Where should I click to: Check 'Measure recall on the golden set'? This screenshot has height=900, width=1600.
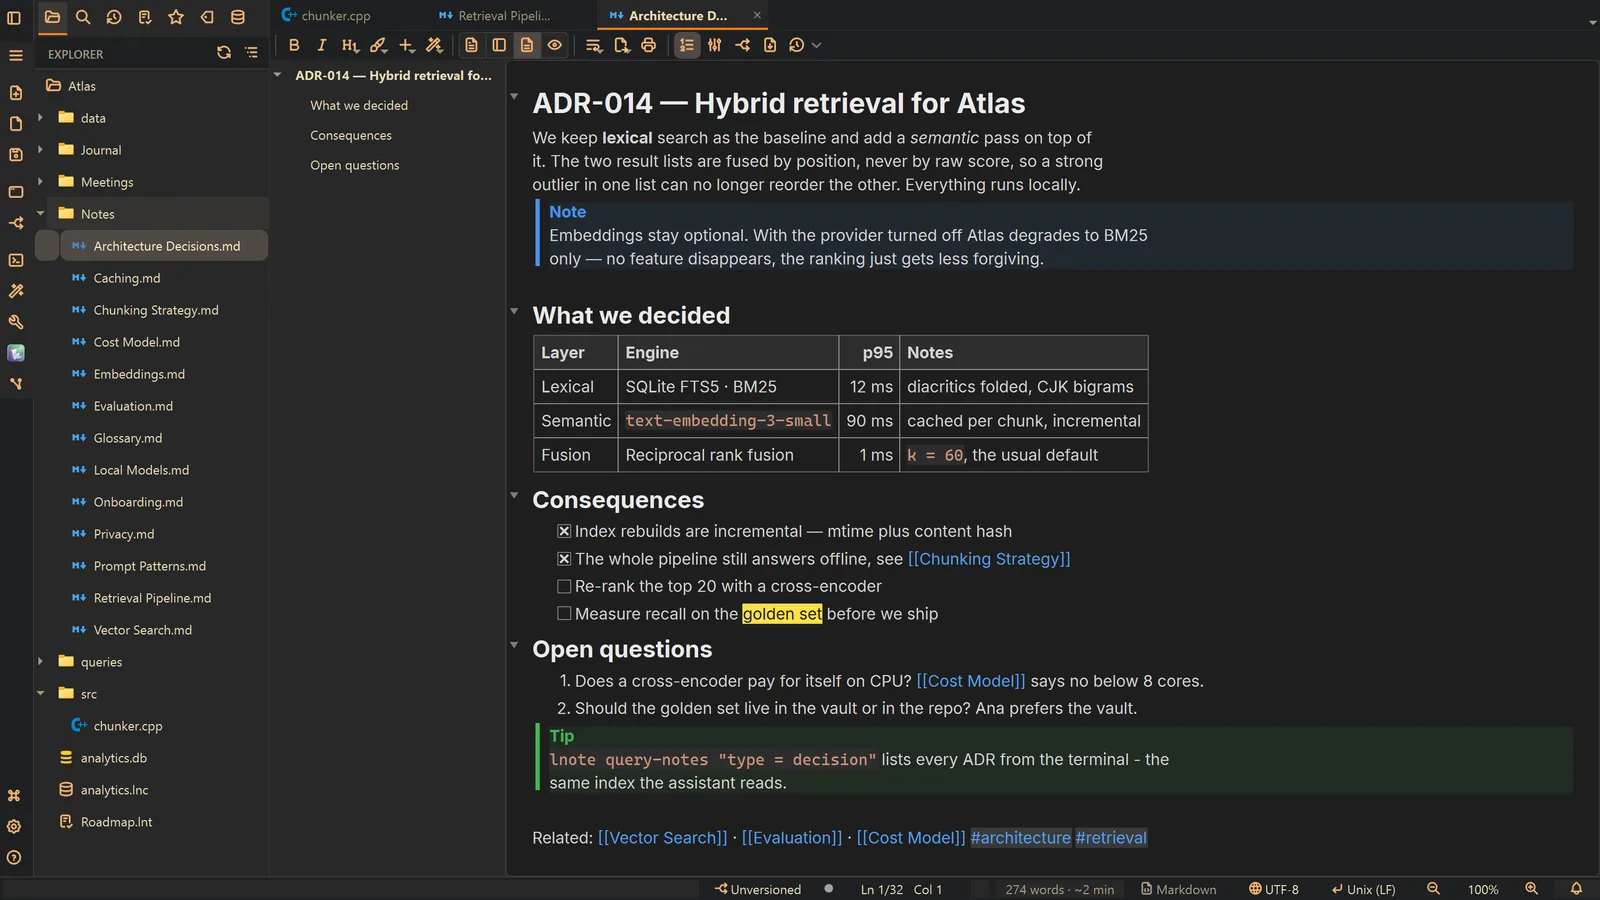[x=564, y=614]
